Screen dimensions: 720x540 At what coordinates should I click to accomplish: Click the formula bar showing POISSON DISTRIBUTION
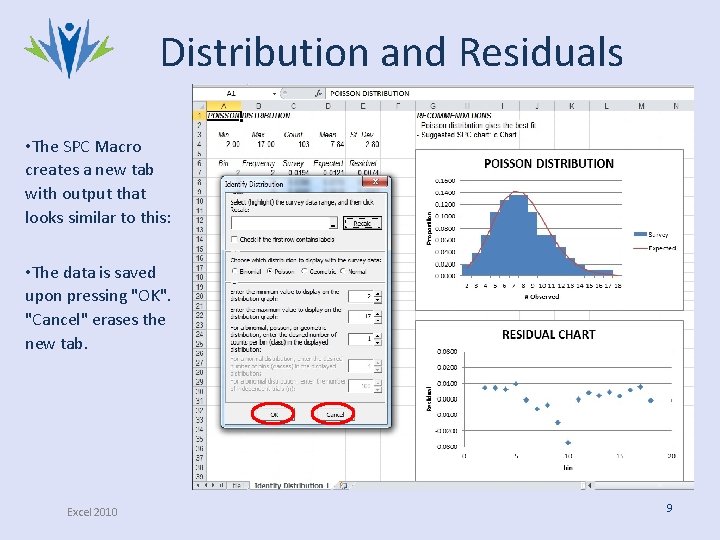click(x=510, y=93)
